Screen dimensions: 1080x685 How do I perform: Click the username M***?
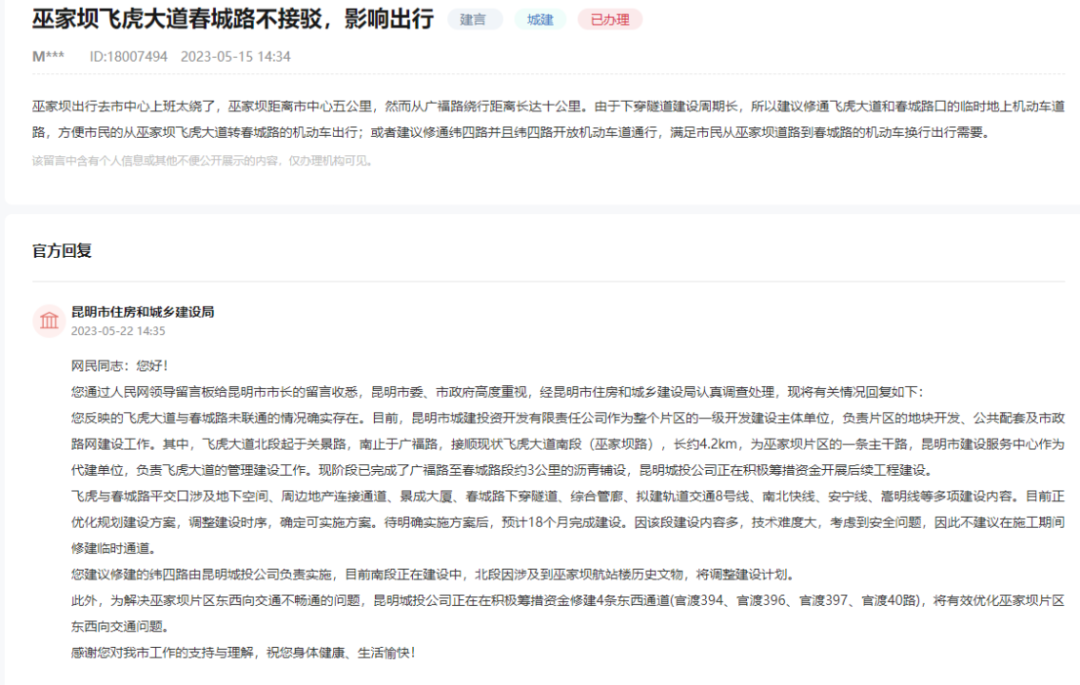48,56
